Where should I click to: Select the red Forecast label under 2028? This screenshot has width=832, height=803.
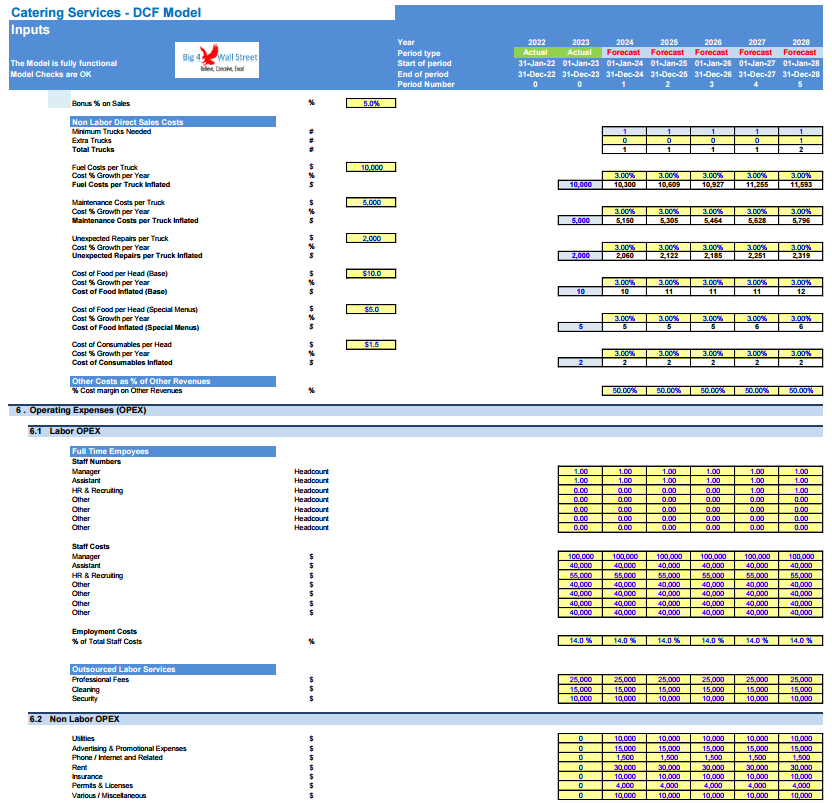[x=799, y=52]
